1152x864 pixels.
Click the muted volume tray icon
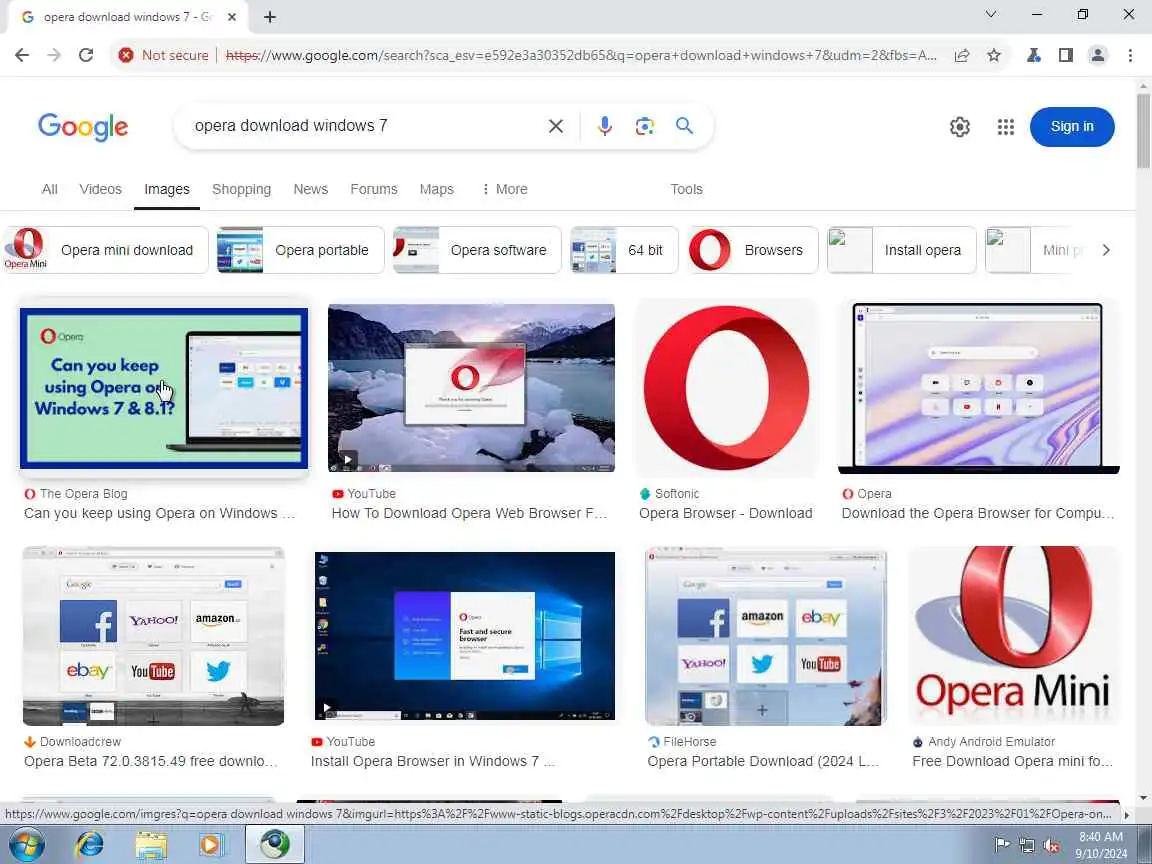(1051, 845)
